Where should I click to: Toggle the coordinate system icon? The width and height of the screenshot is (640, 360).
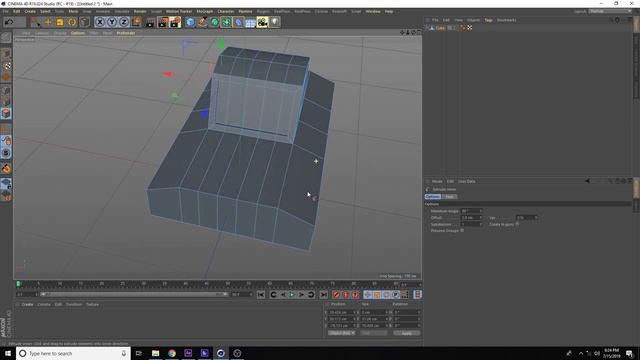coord(136,22)
